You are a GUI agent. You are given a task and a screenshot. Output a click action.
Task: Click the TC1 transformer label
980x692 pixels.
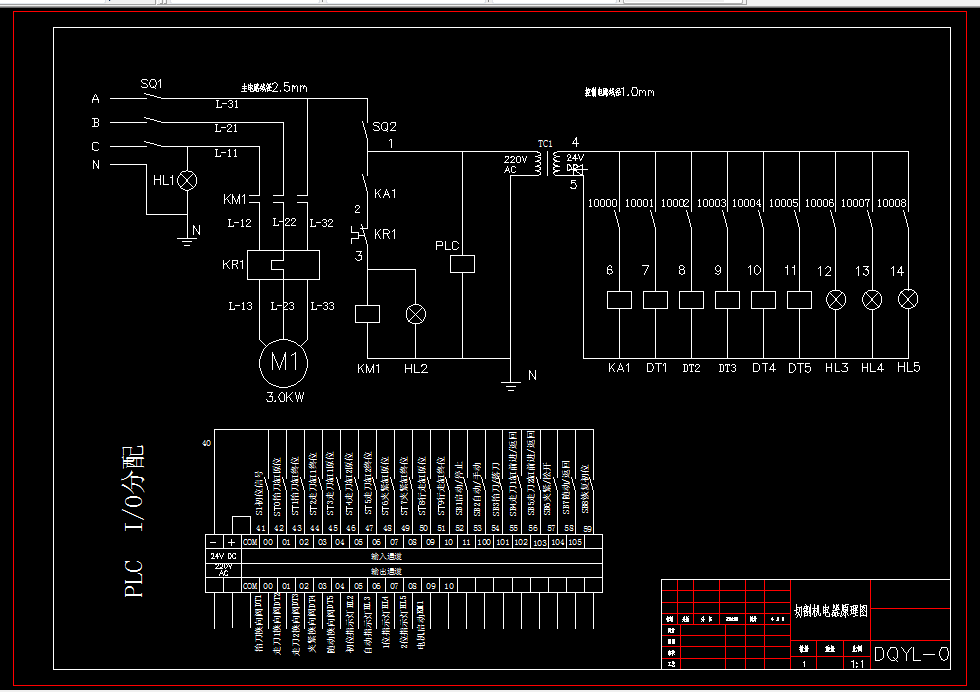545,144
